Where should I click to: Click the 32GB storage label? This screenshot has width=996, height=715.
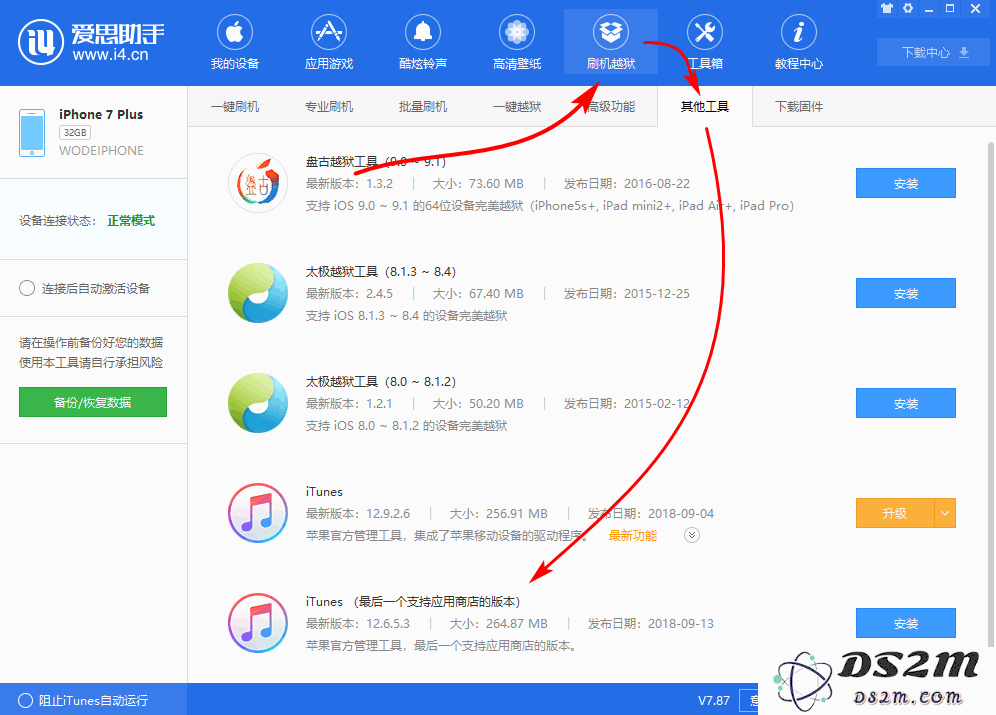pyautogui.click(x=75, y=132)
